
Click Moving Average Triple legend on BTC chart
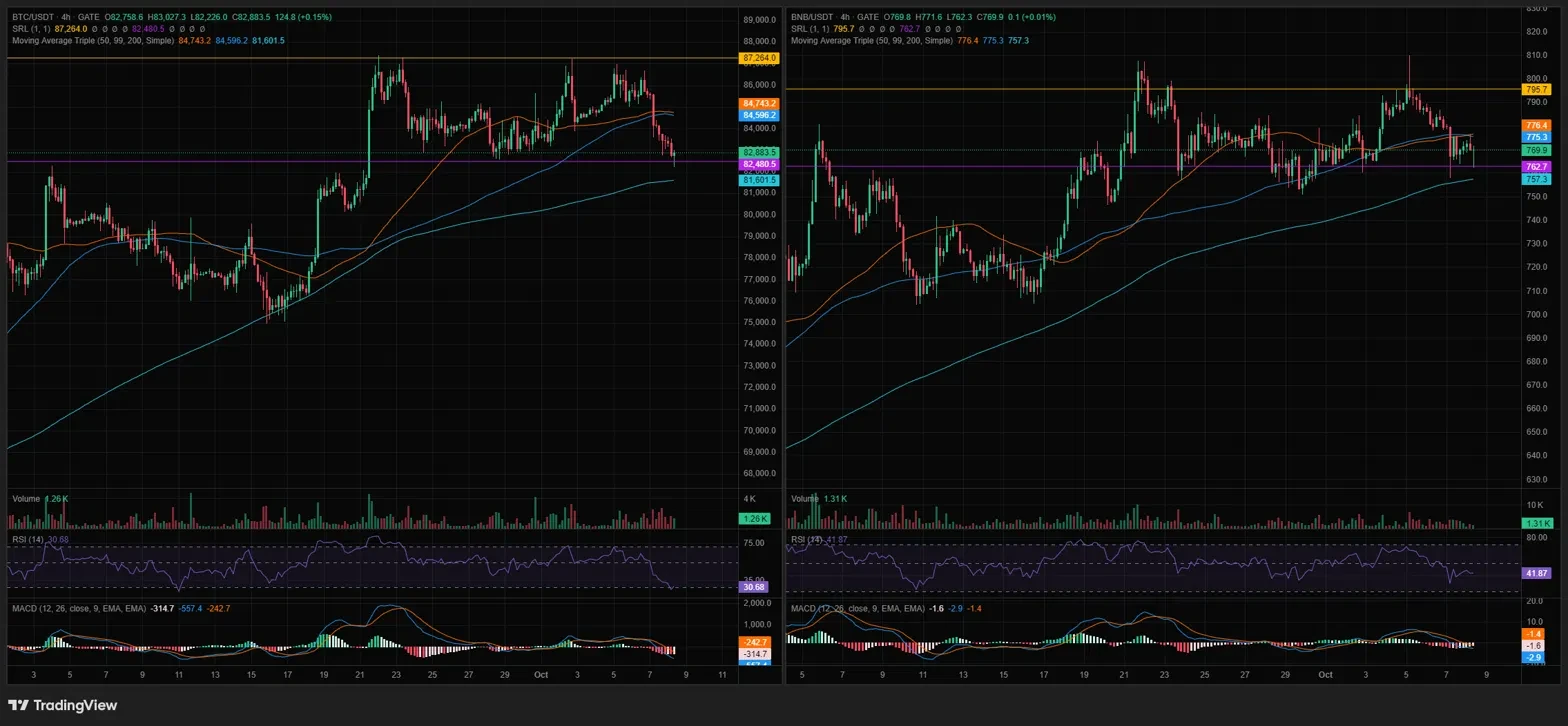point(93,40)
